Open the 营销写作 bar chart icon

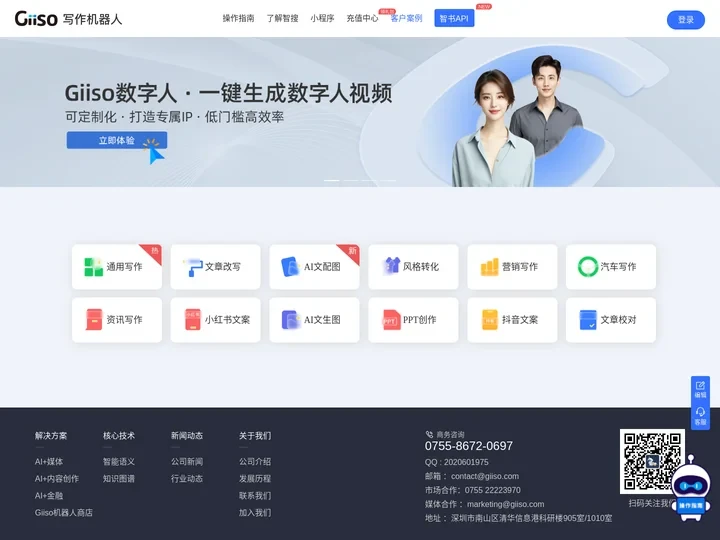(x=489, y=267)
